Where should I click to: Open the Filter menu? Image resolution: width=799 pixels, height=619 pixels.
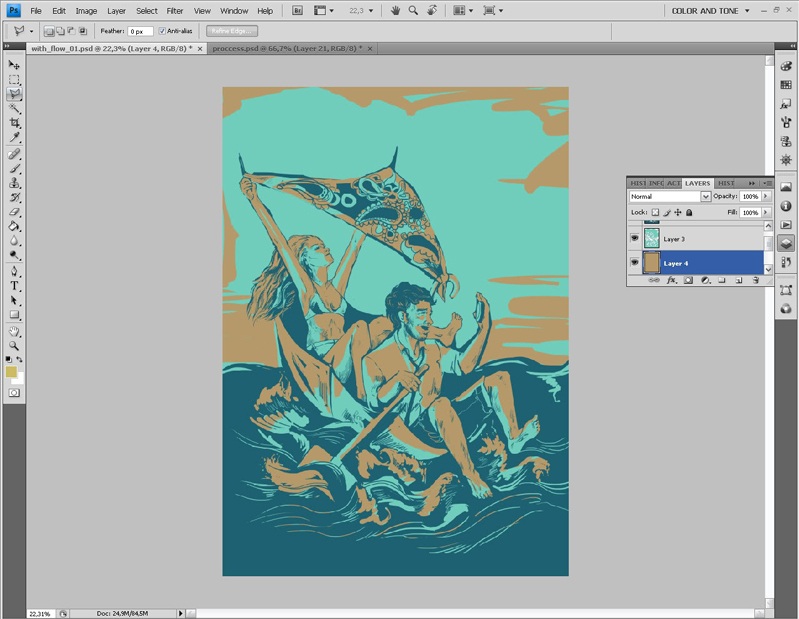click(175, 11)
